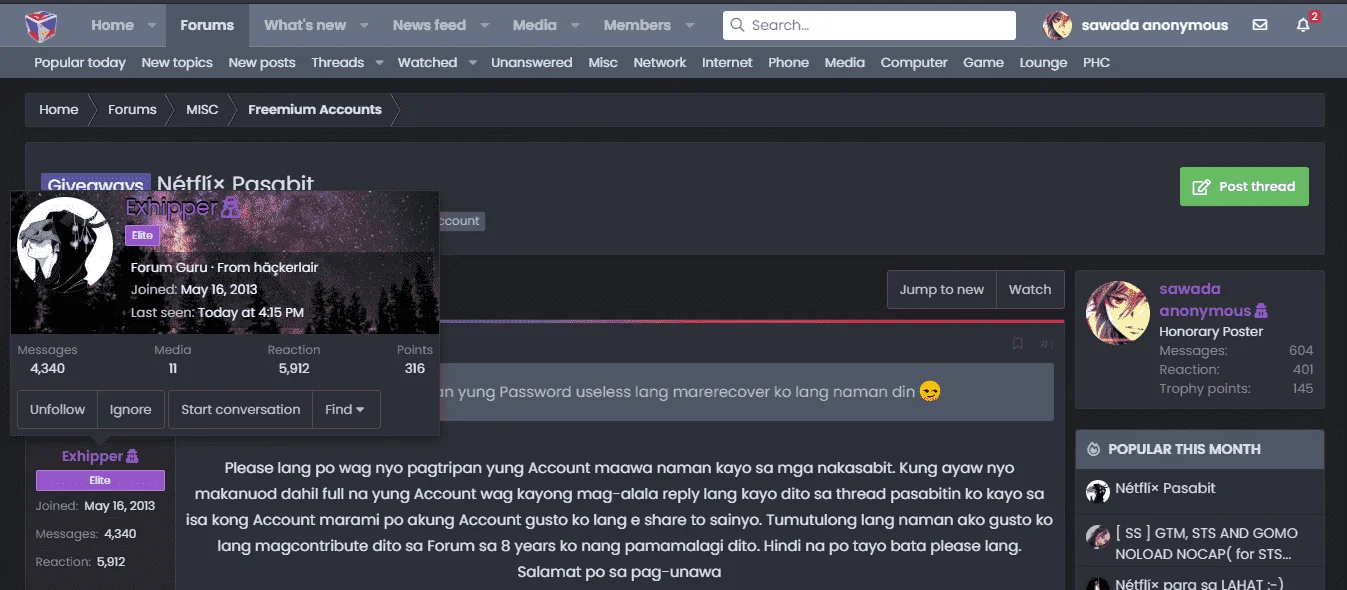Image resolution: width=1347 pixels, height=590 pixels.
Task: Open Misc sub-navigation link
Action: (x=603, y=62)
